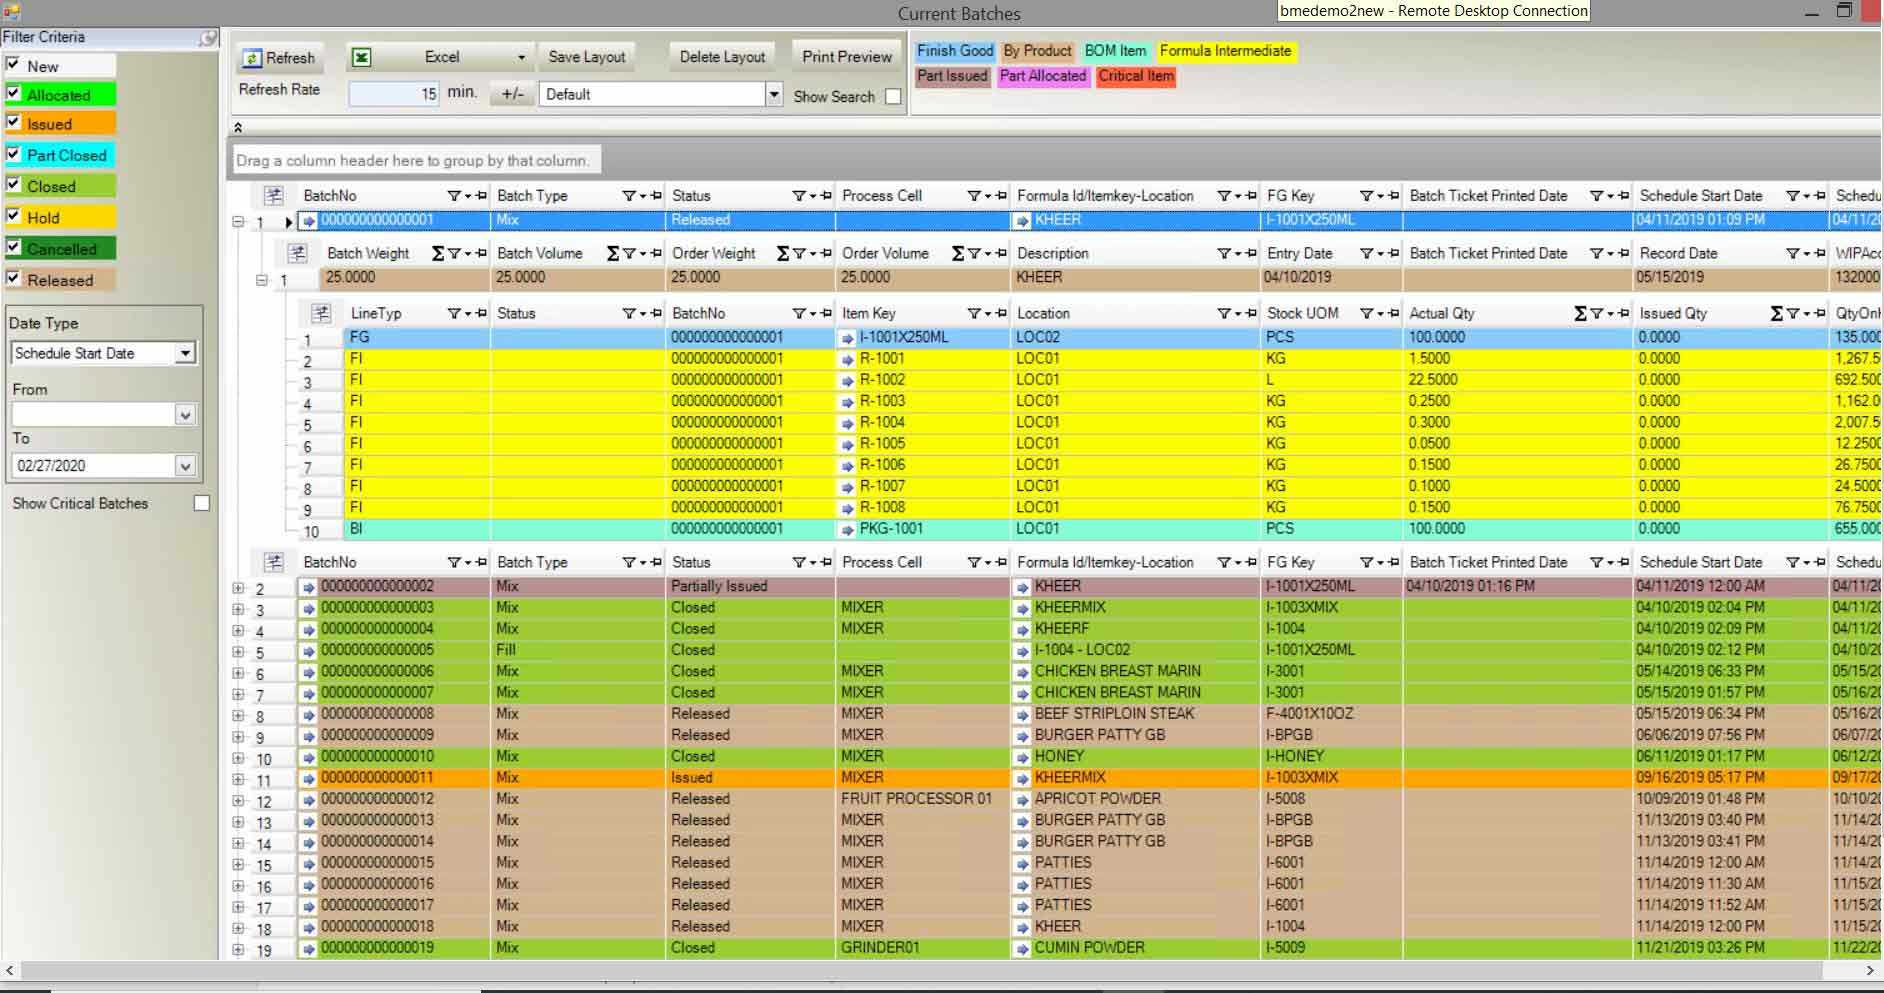Click the filter funnel icon on Status column

[797, 195]
